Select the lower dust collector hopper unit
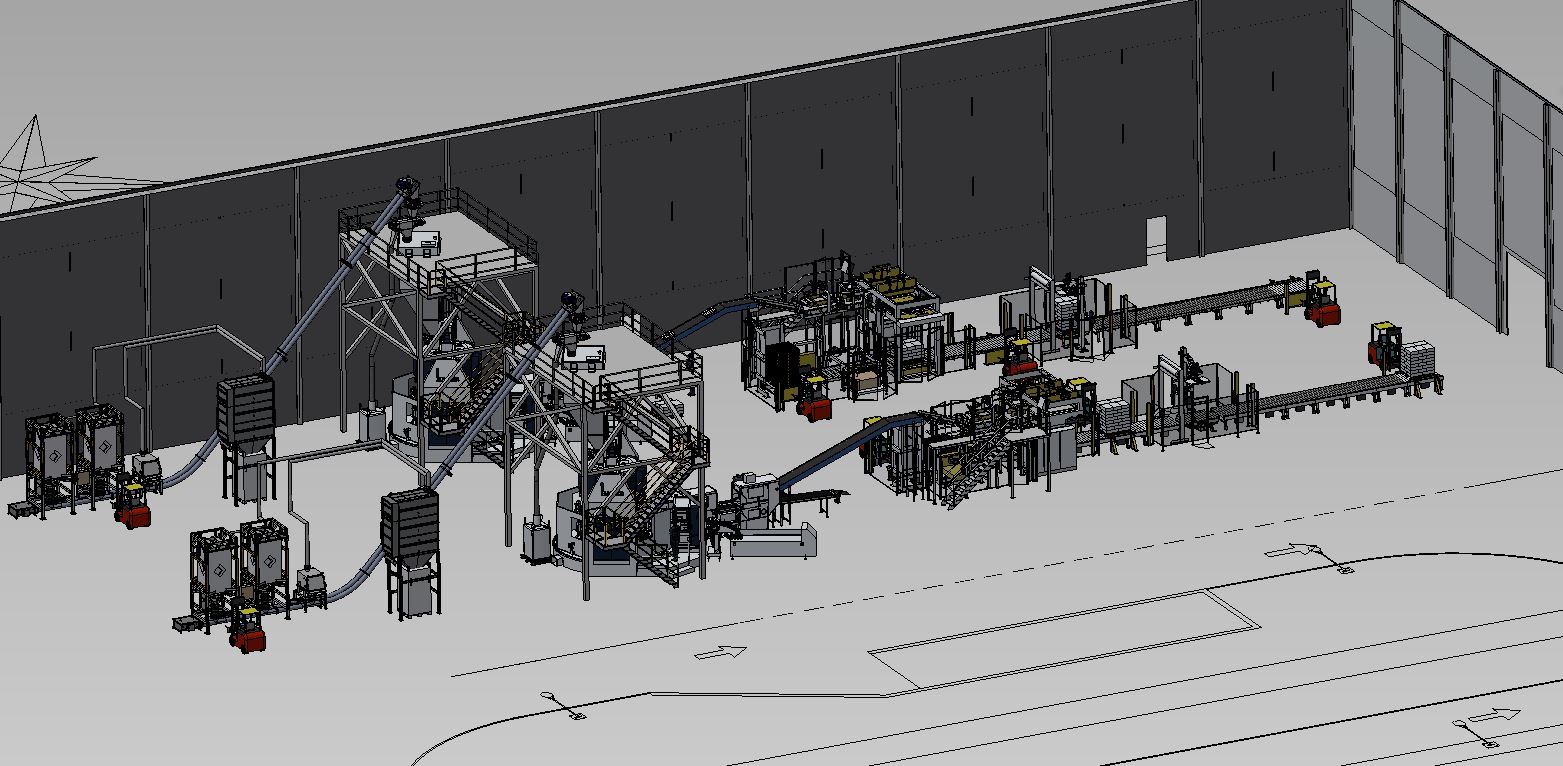 pyautogui.click(x=410, y=532)
